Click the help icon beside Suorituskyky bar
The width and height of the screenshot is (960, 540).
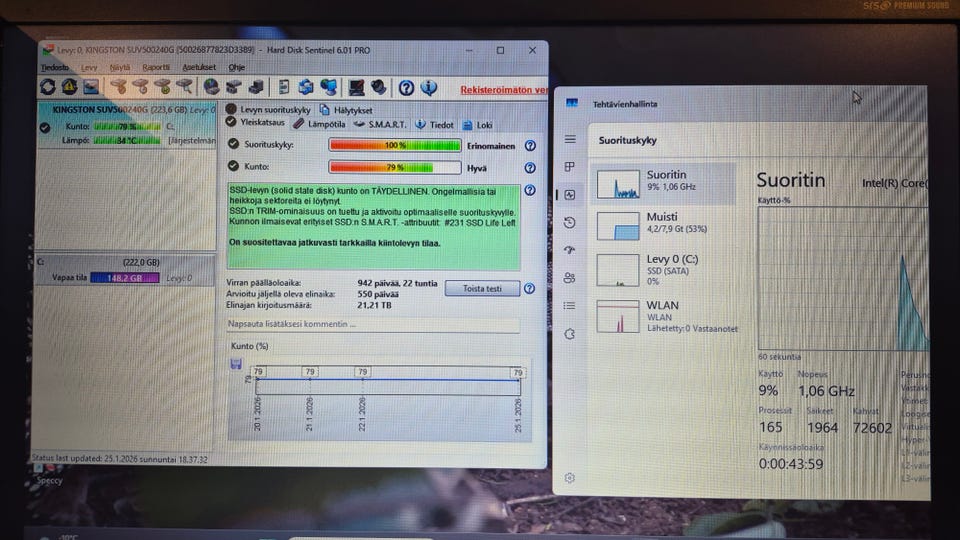tap(530, 146)
